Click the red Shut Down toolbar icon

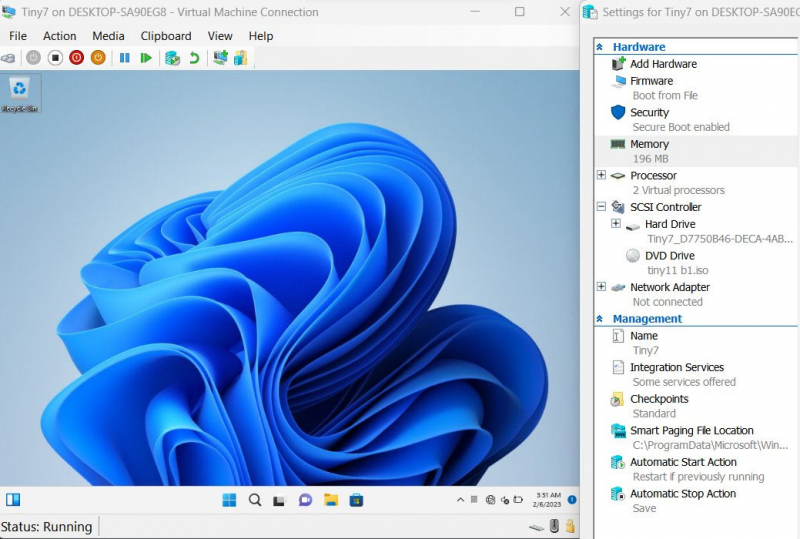tap(77, 58)
